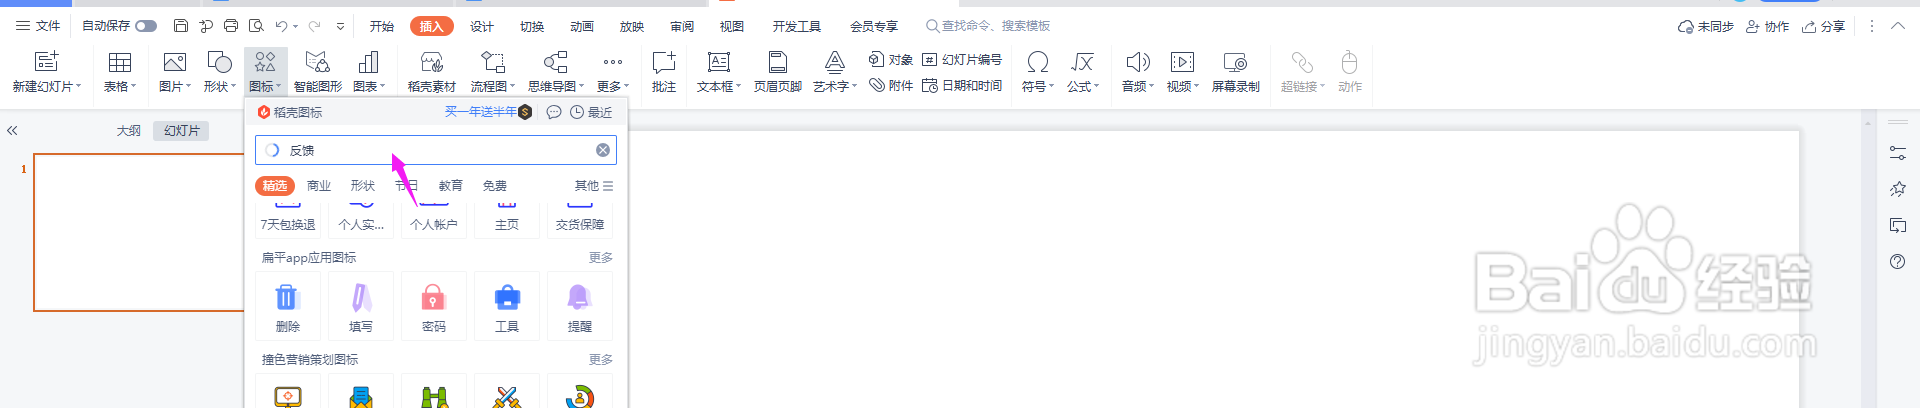Click the 协作 collaborate button
The height and width of the screenshot is (408, 1920).
tap(1768, 27)
